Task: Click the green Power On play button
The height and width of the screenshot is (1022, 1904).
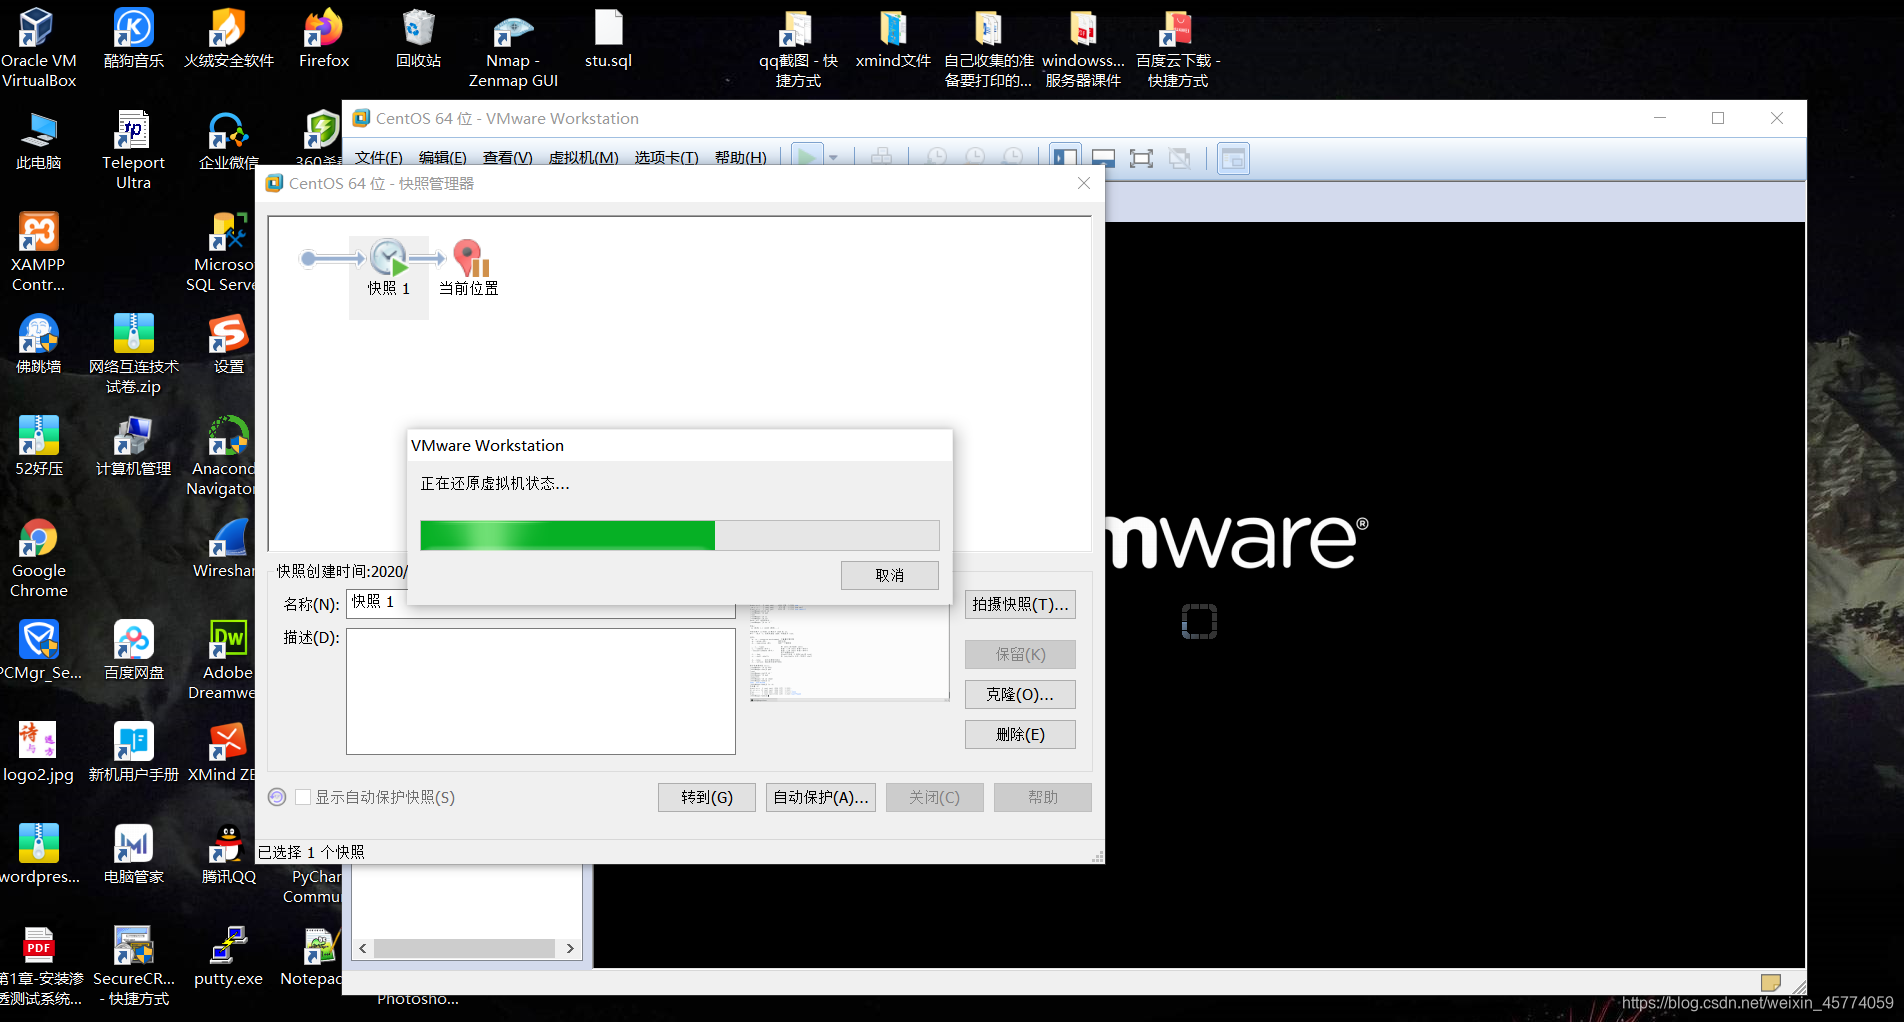Action: coord(806,157)
